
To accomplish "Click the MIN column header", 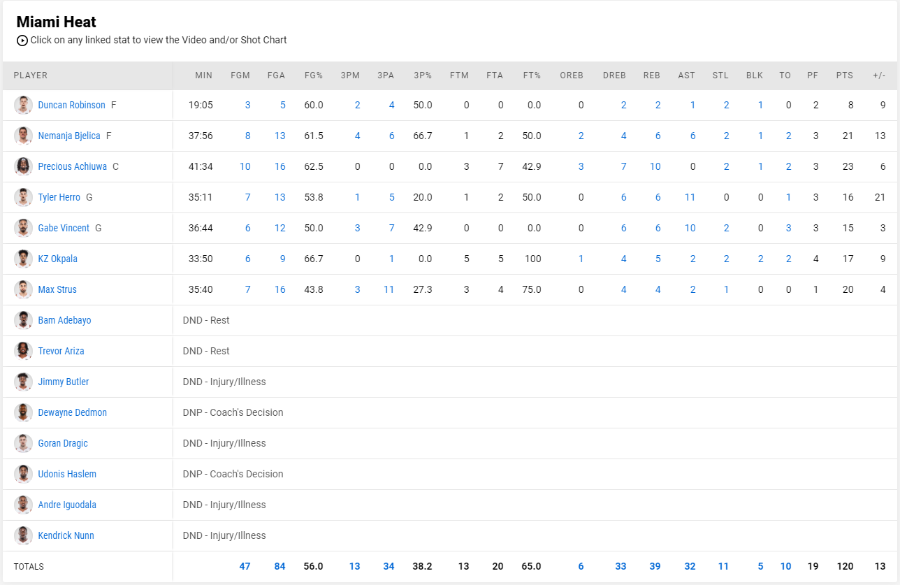I will point(203,76).
